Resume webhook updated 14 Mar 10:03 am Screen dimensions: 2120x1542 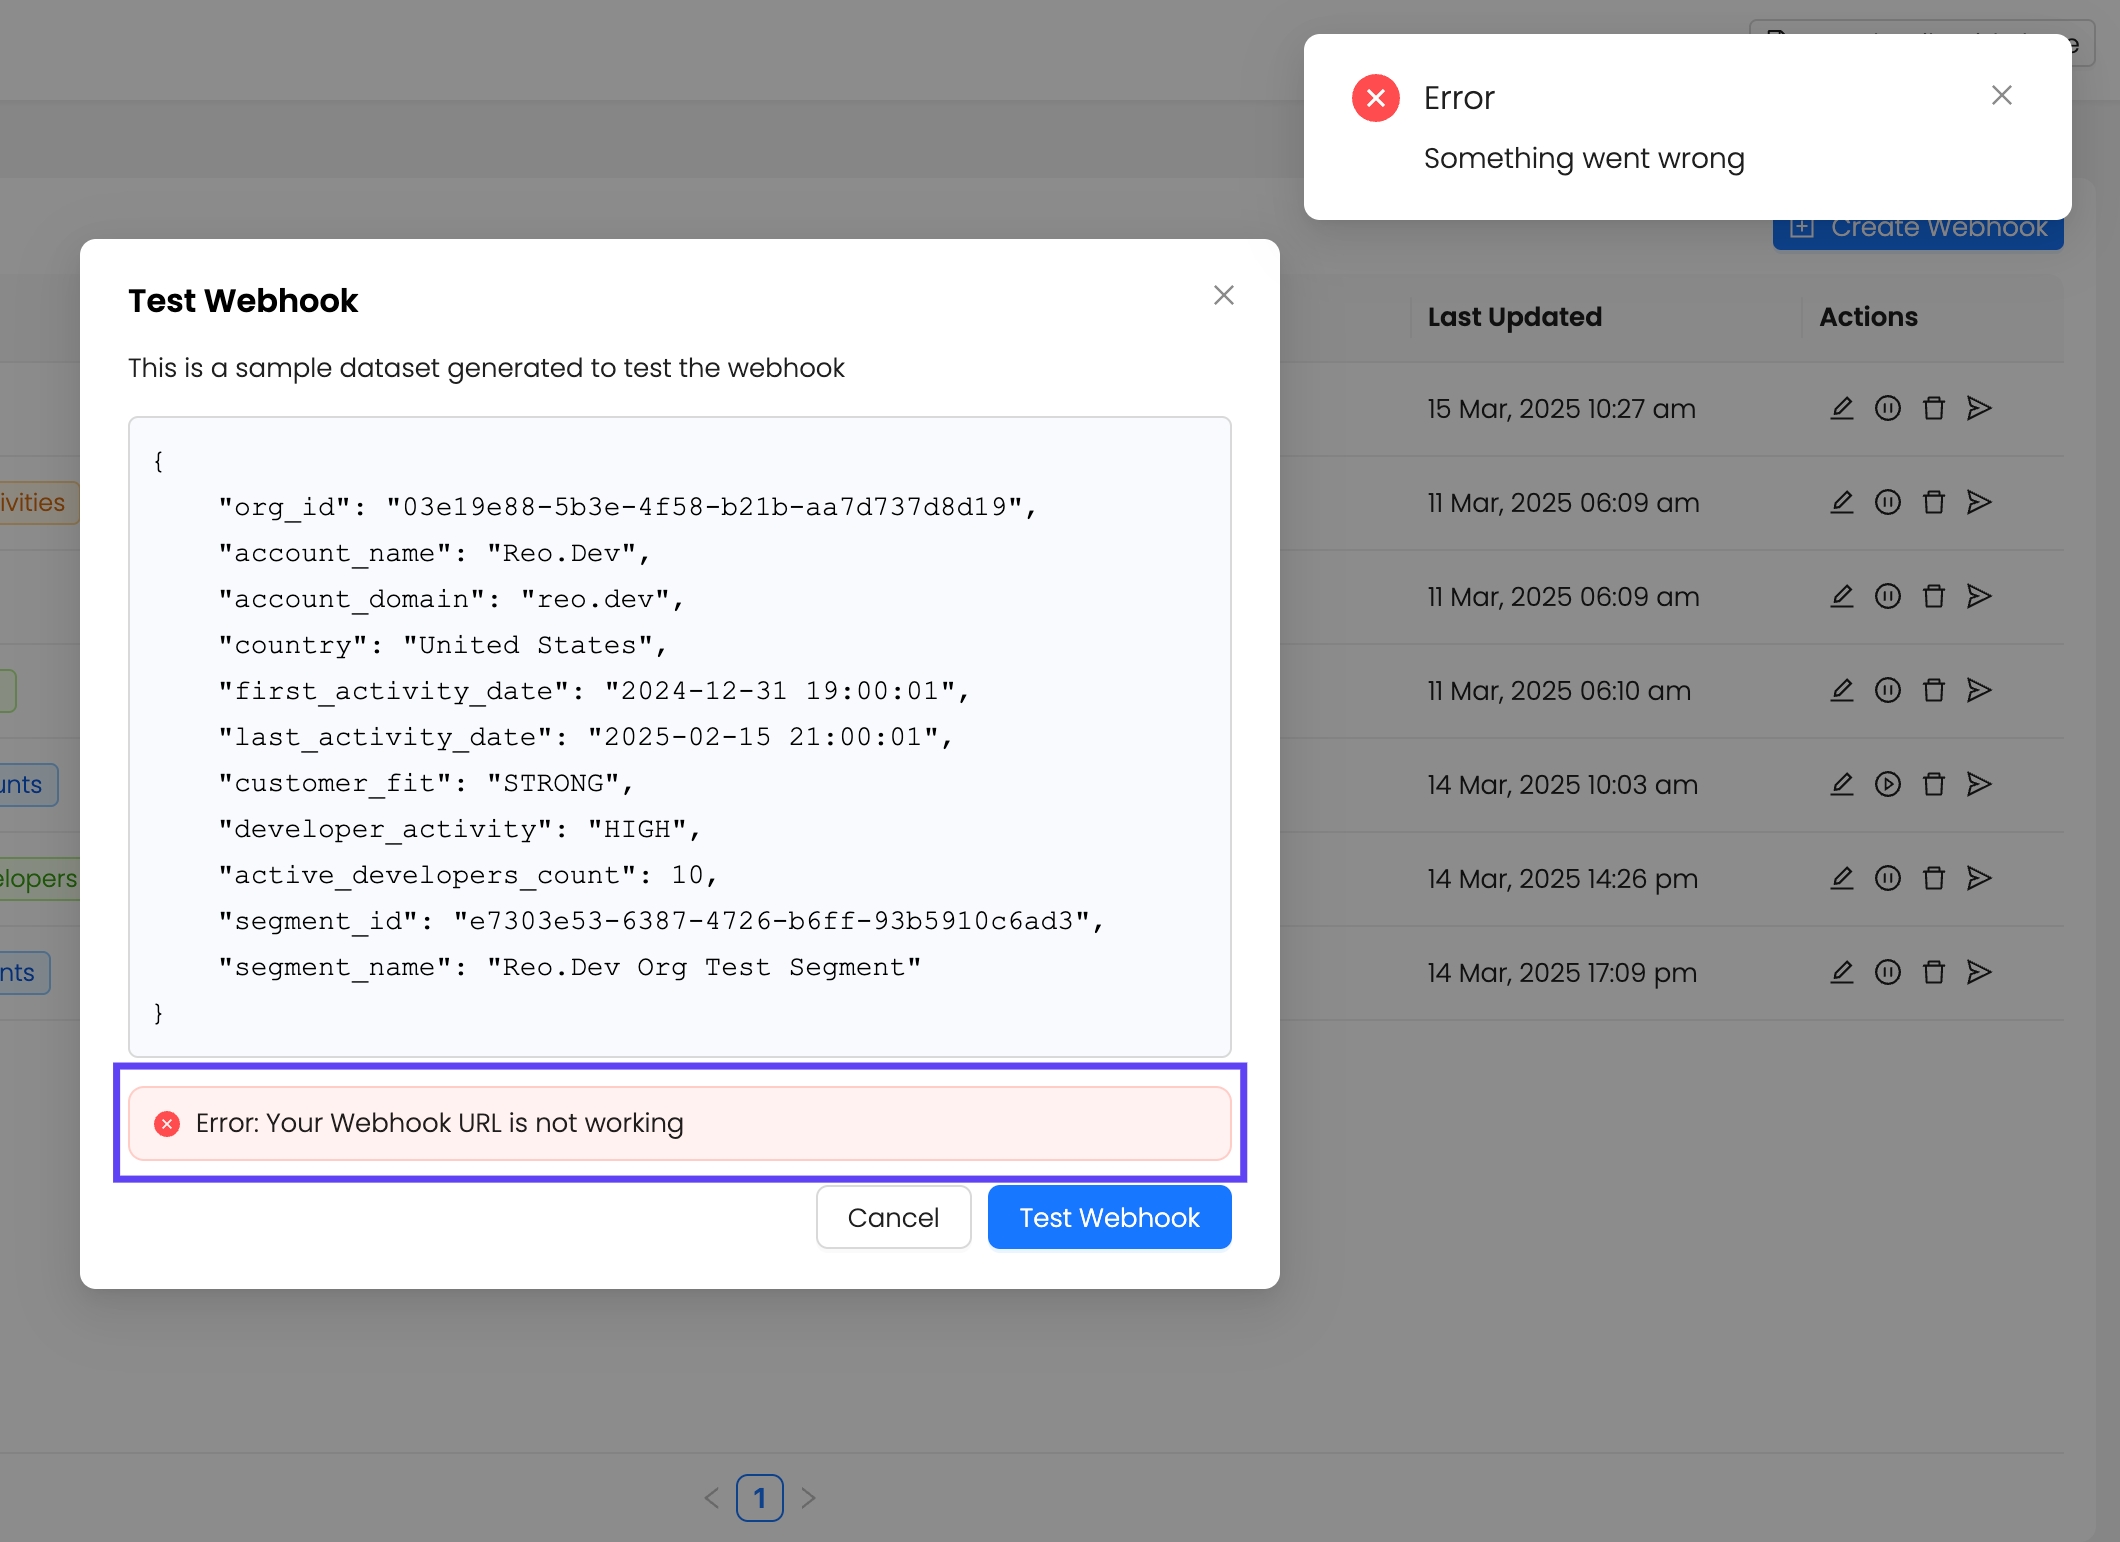[x=1887, y=784]
